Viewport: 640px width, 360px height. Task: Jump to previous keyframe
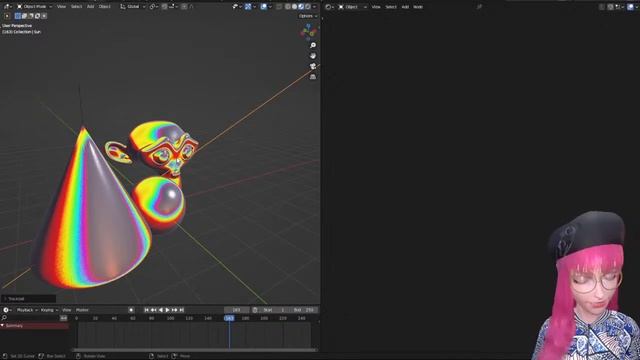coord(153,310)
